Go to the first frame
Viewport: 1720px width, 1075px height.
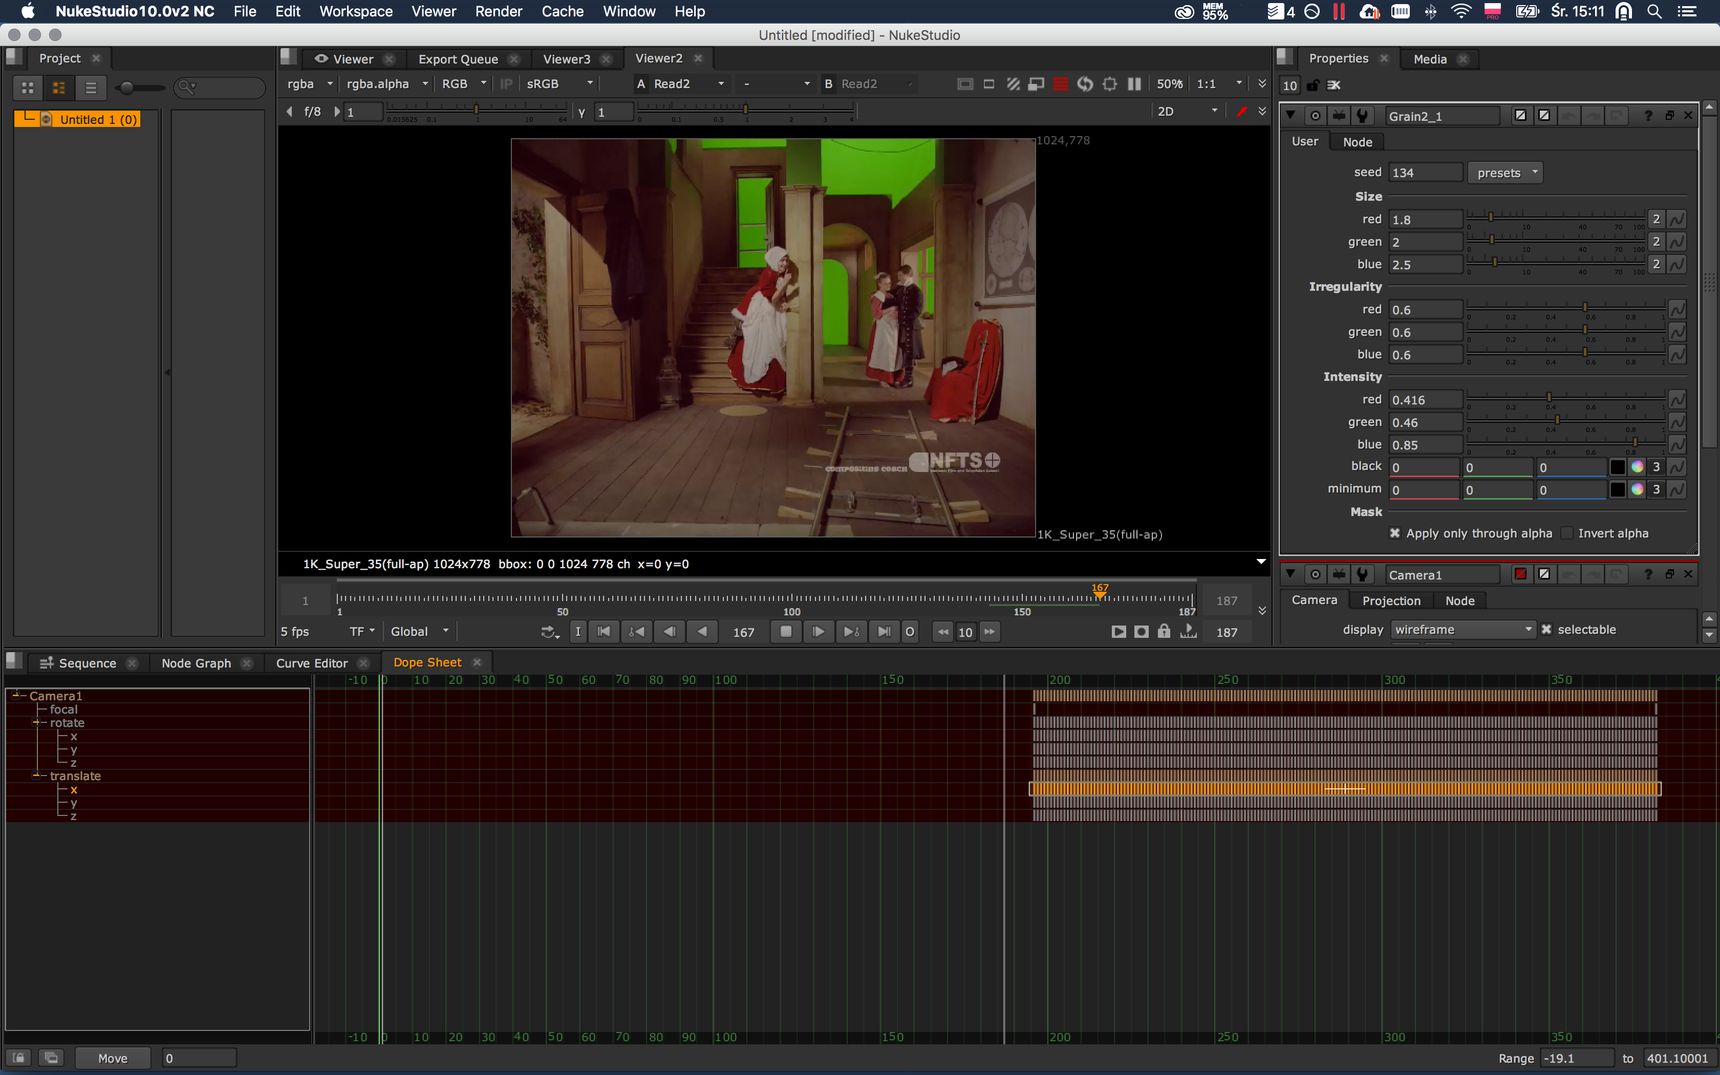click(x=603, y=631)
